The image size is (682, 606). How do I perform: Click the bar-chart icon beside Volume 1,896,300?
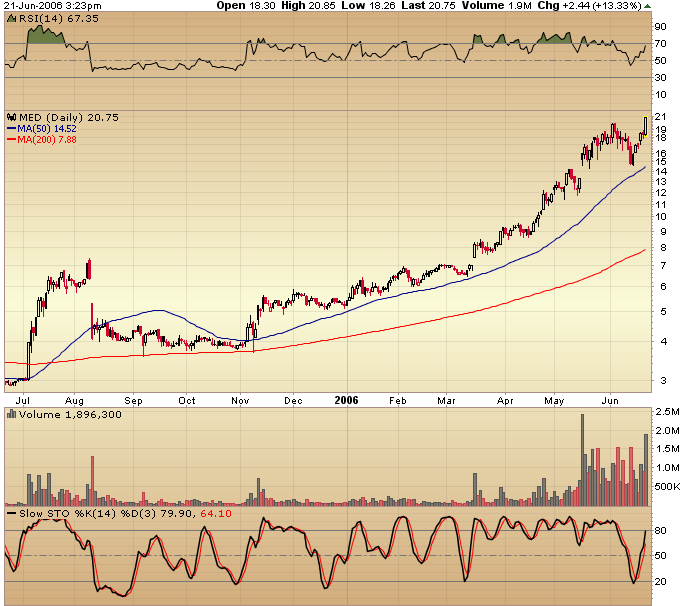pos(11,414)
